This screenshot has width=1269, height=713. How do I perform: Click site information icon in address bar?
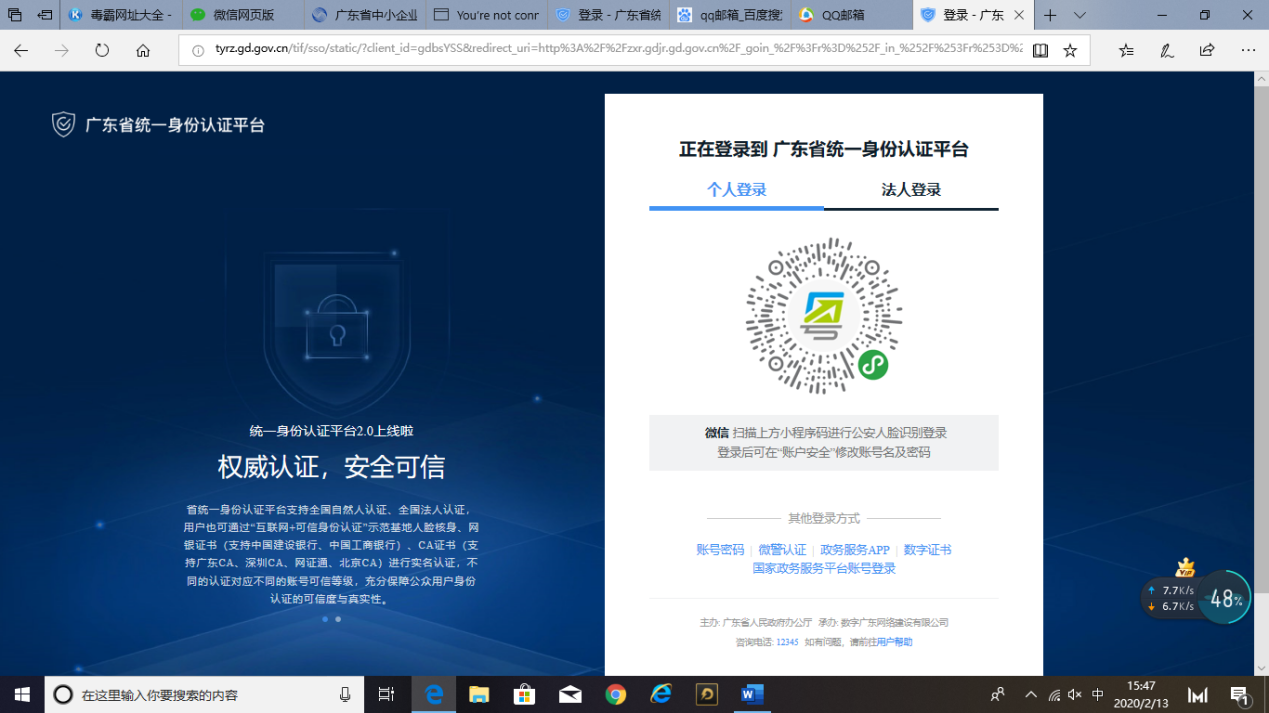pyautogui.click(x=198, y=51)
